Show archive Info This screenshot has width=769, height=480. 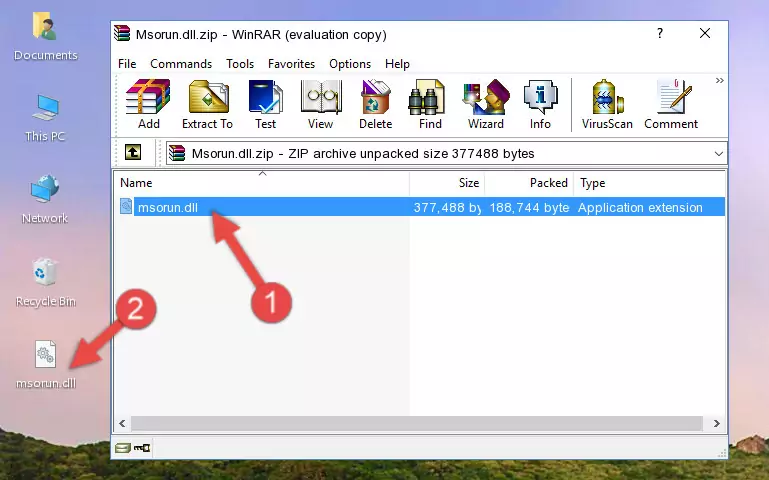click(540, 104)
